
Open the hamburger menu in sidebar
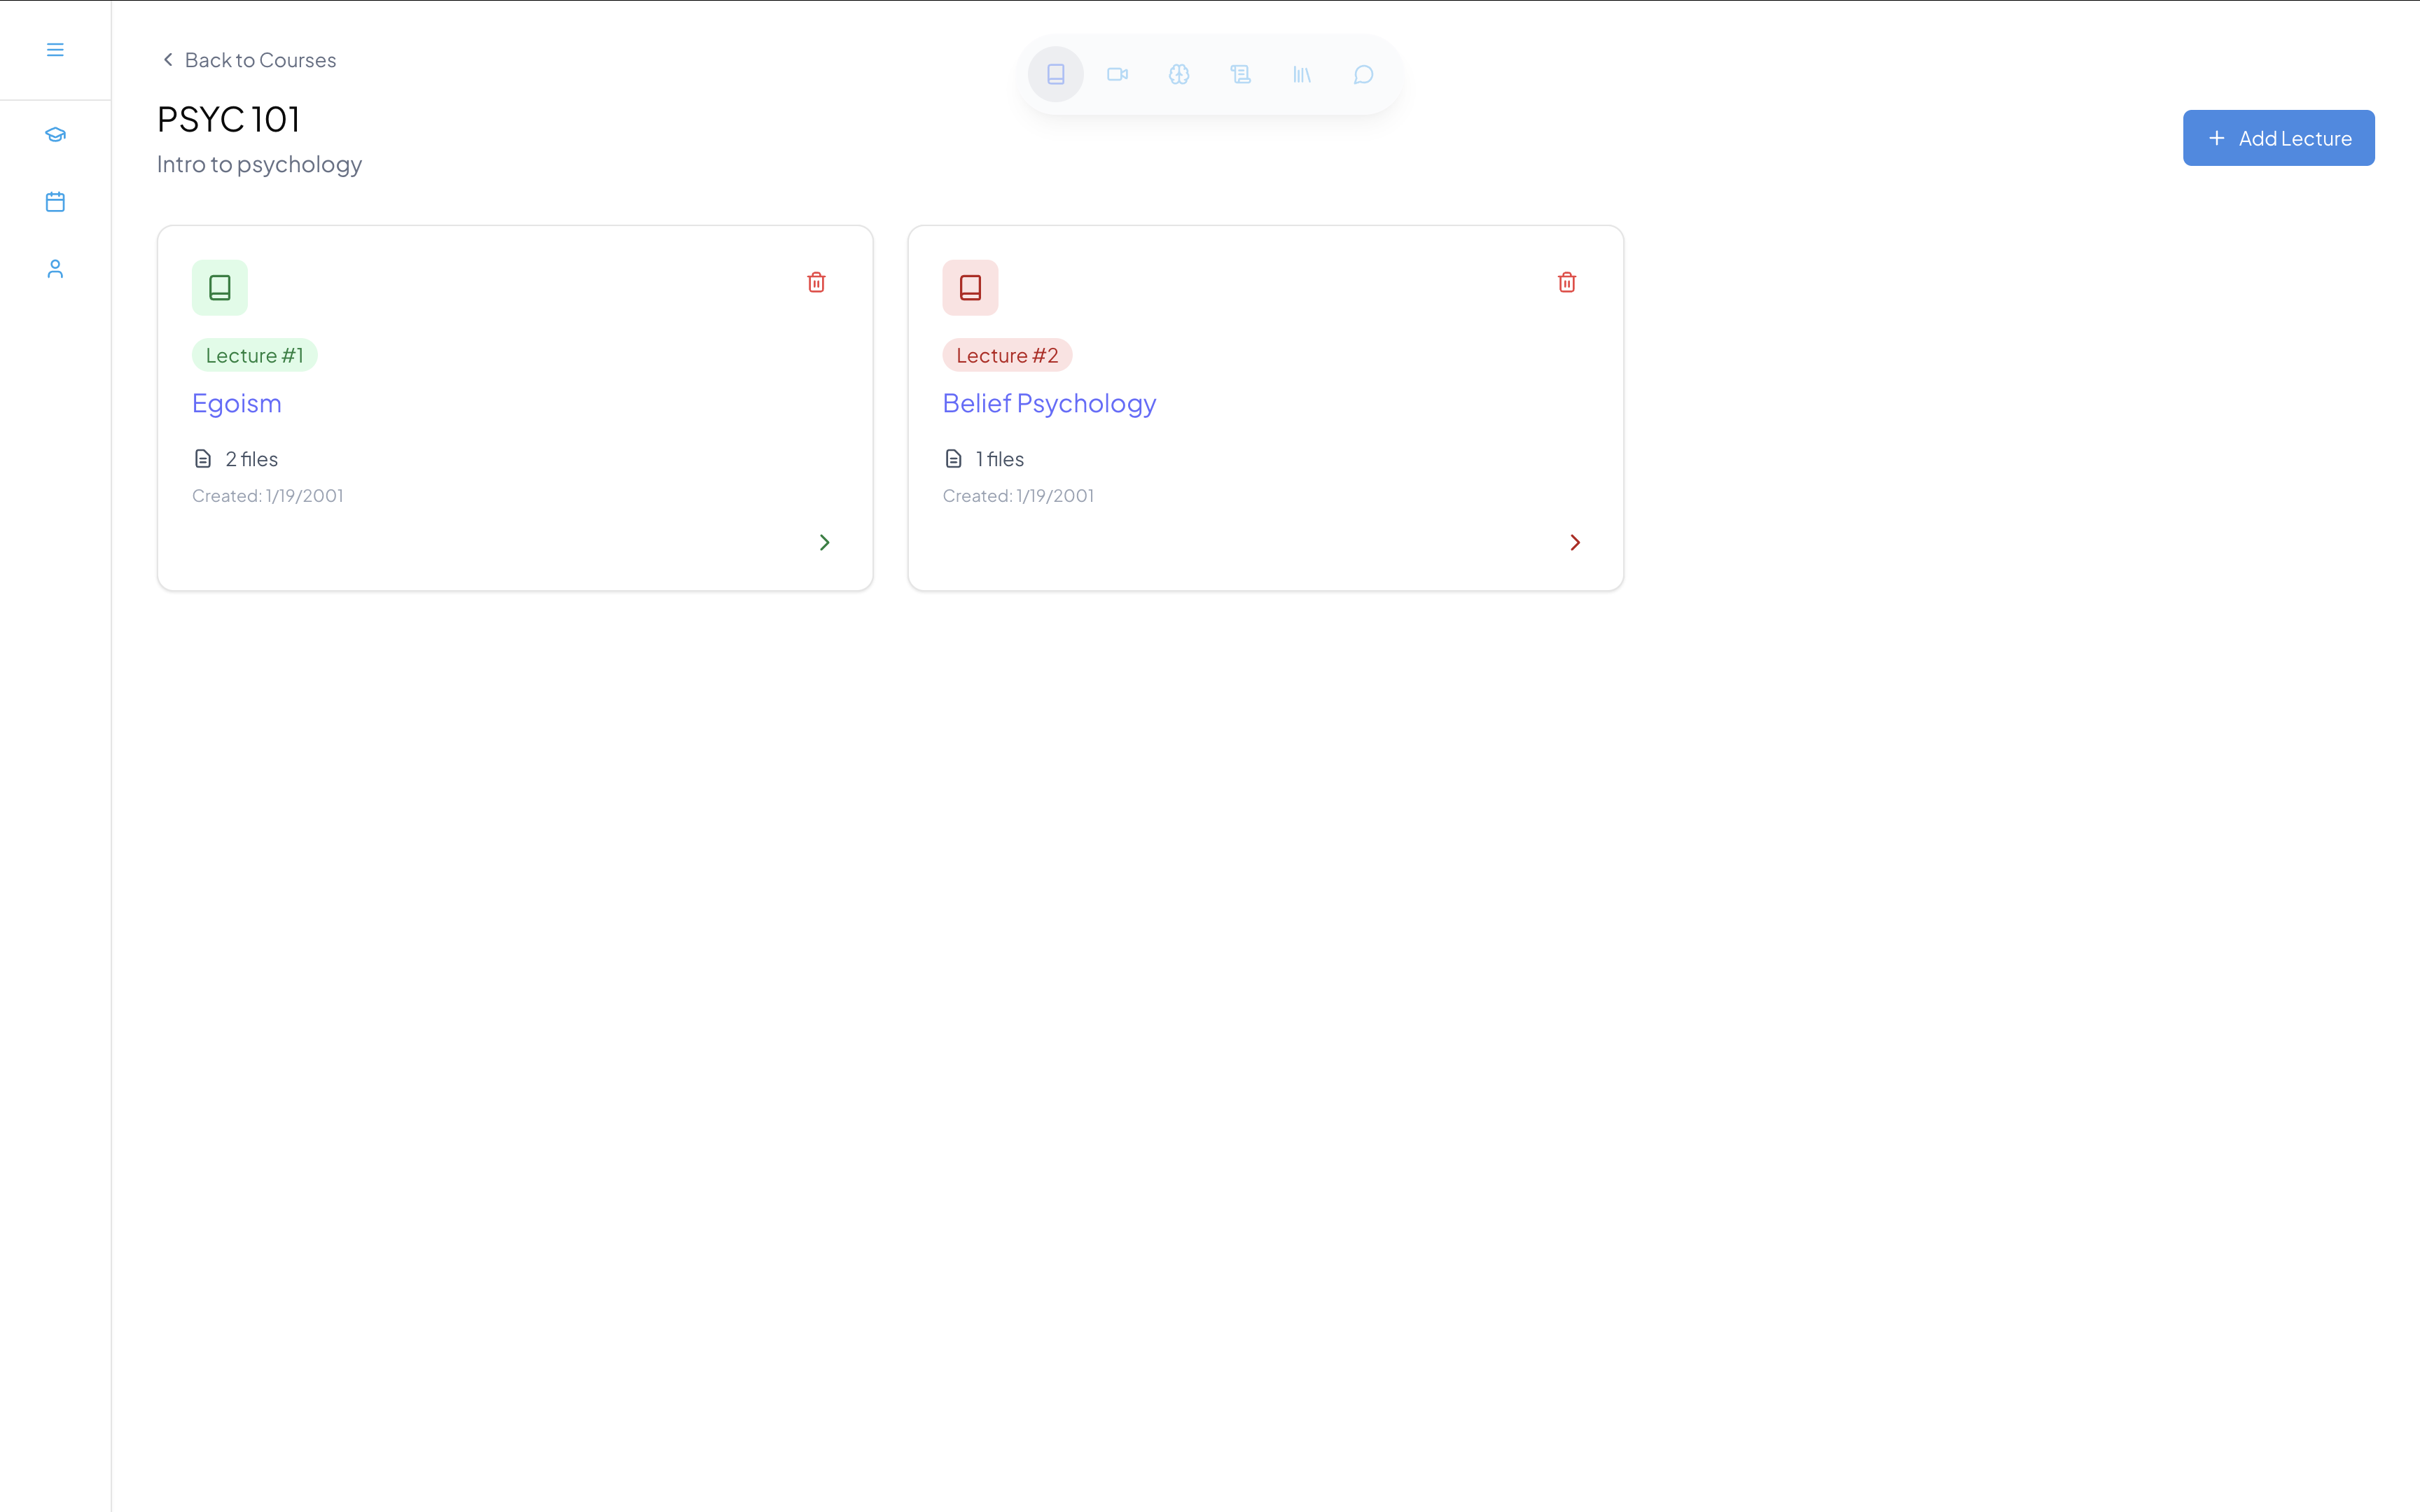click(55, 50)
